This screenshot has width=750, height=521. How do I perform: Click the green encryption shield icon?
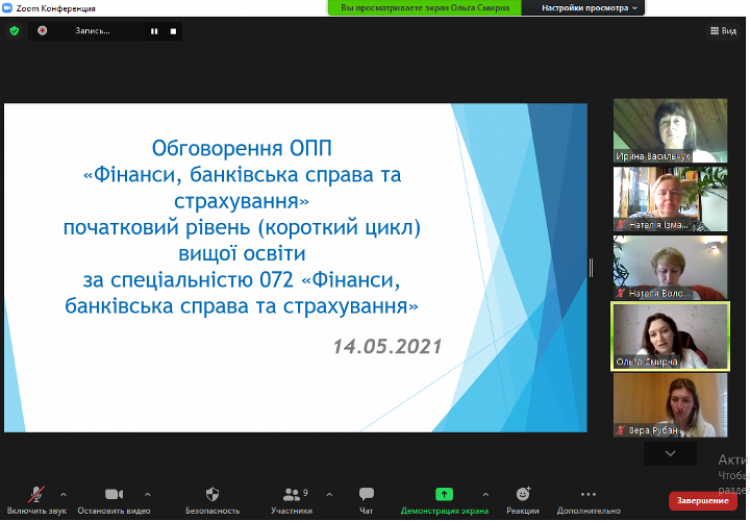coord(14,31)
